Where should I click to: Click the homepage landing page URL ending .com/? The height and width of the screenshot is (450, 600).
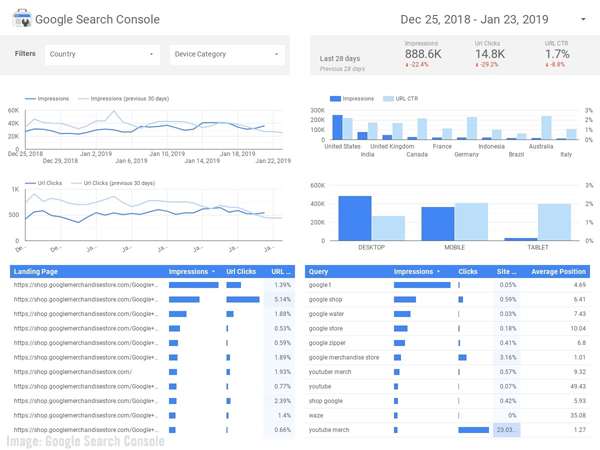73,372
